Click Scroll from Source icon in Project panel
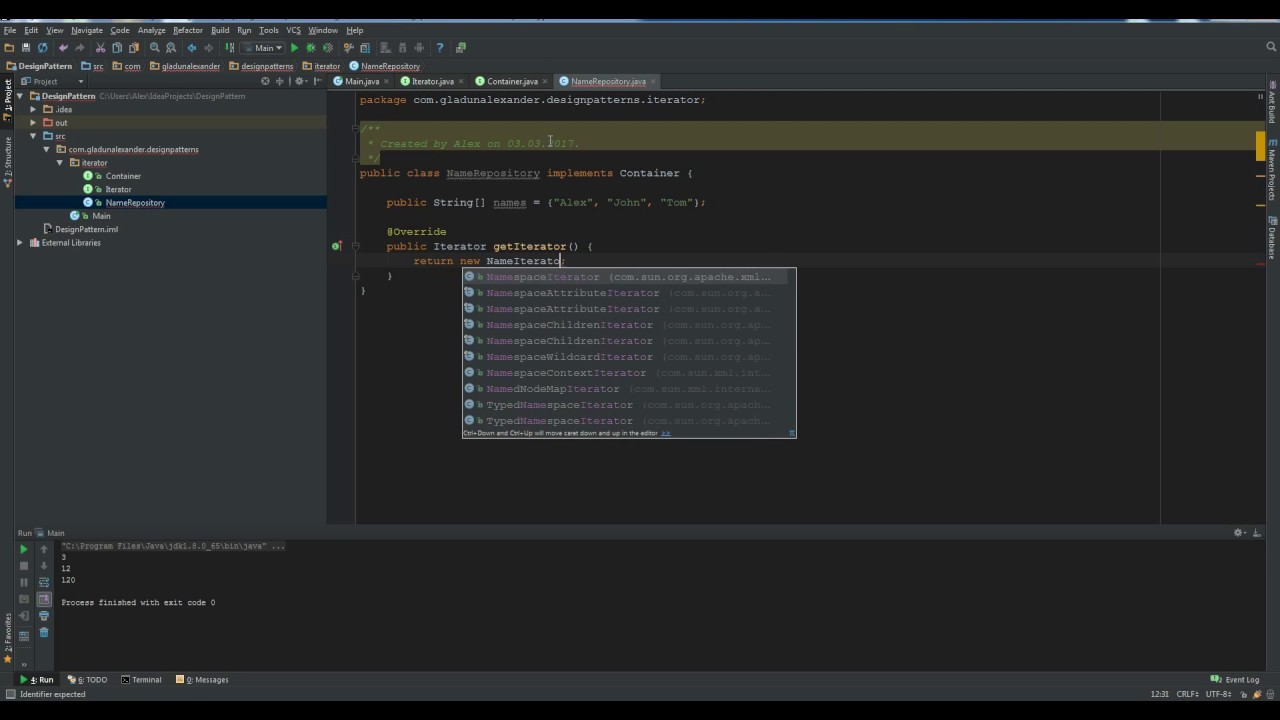This screenshot has height=720, width=1280. click(265, 81)
